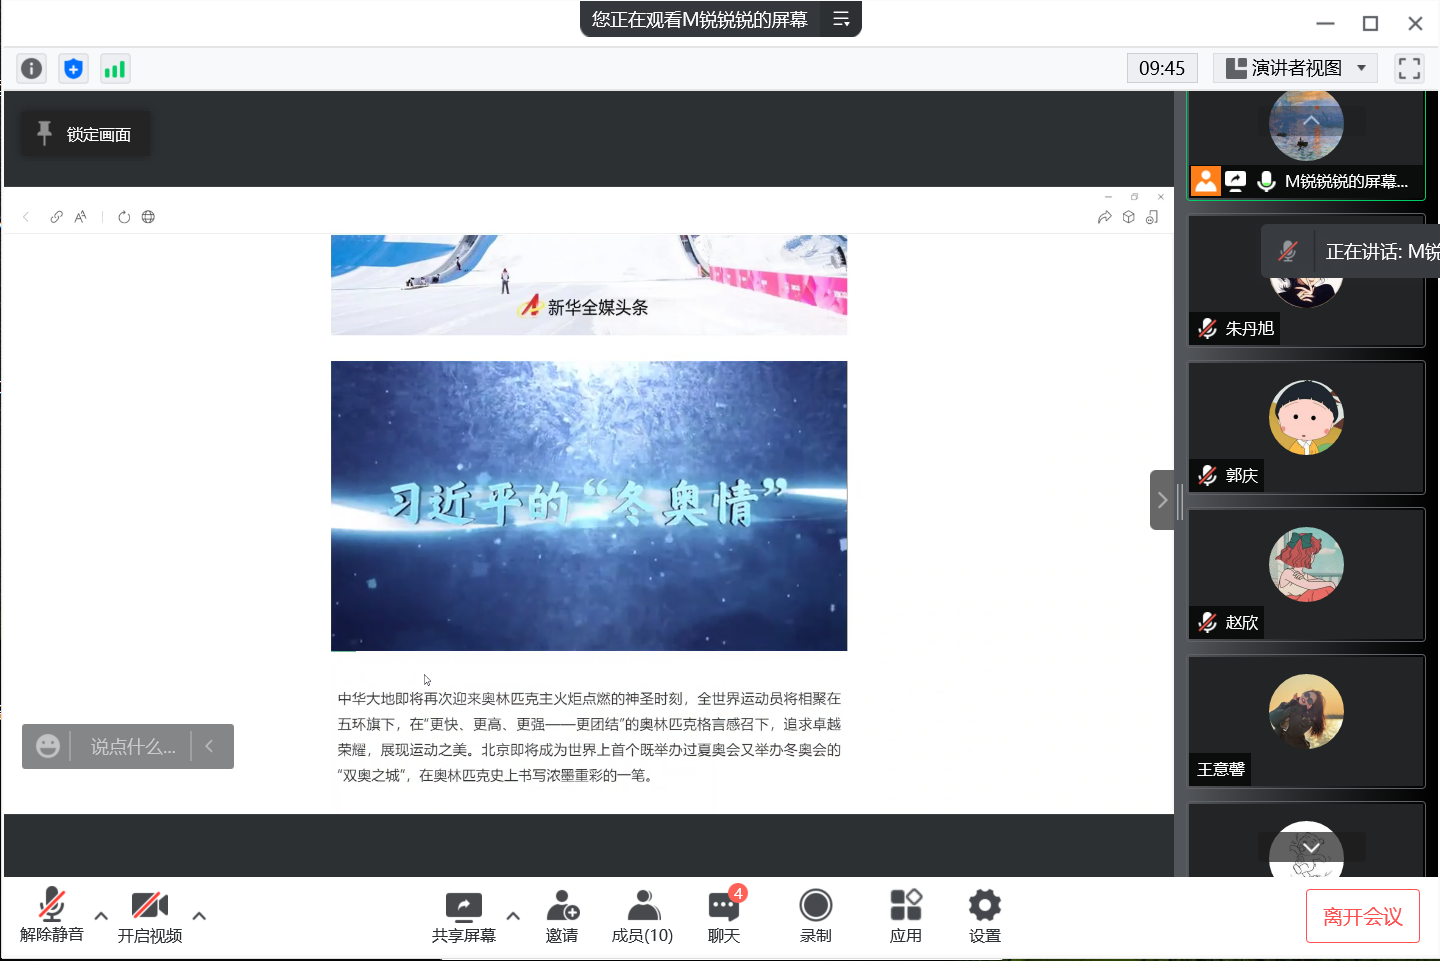Enter full screen mode

1409,68
